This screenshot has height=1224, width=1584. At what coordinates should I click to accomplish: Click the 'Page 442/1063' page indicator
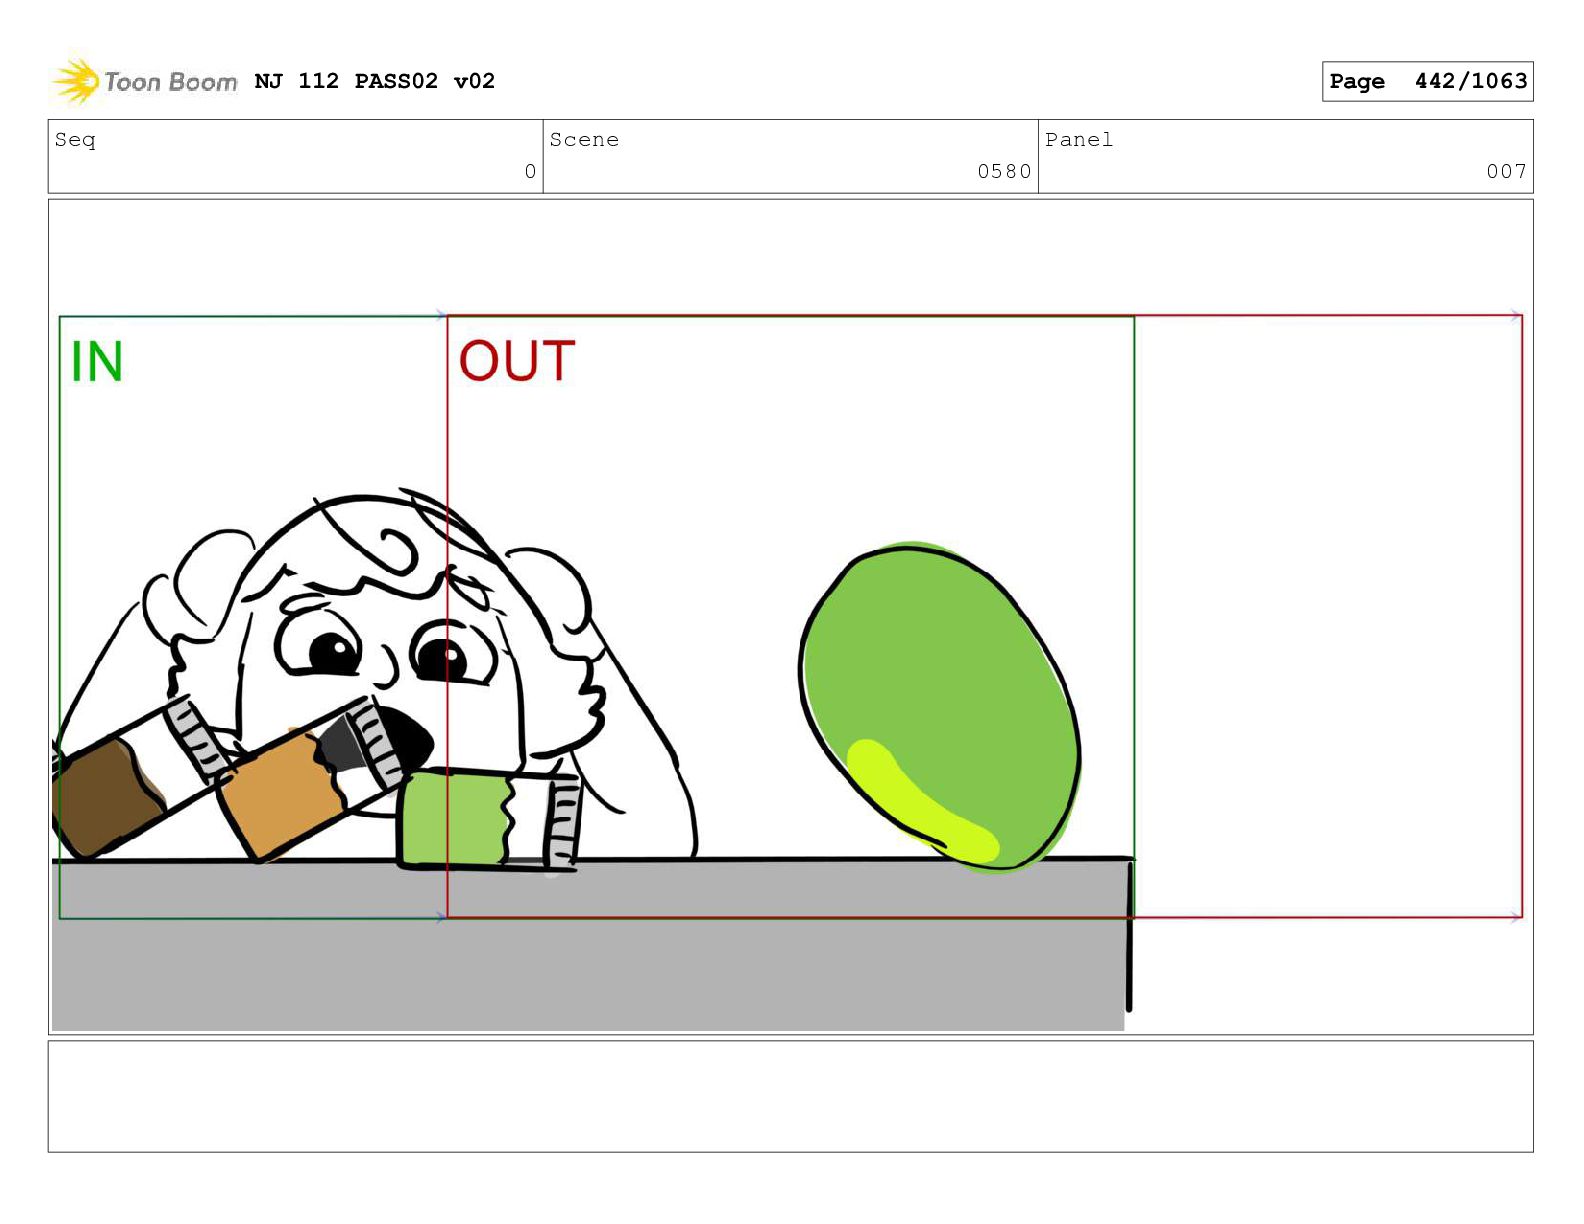click(1427, 81)
